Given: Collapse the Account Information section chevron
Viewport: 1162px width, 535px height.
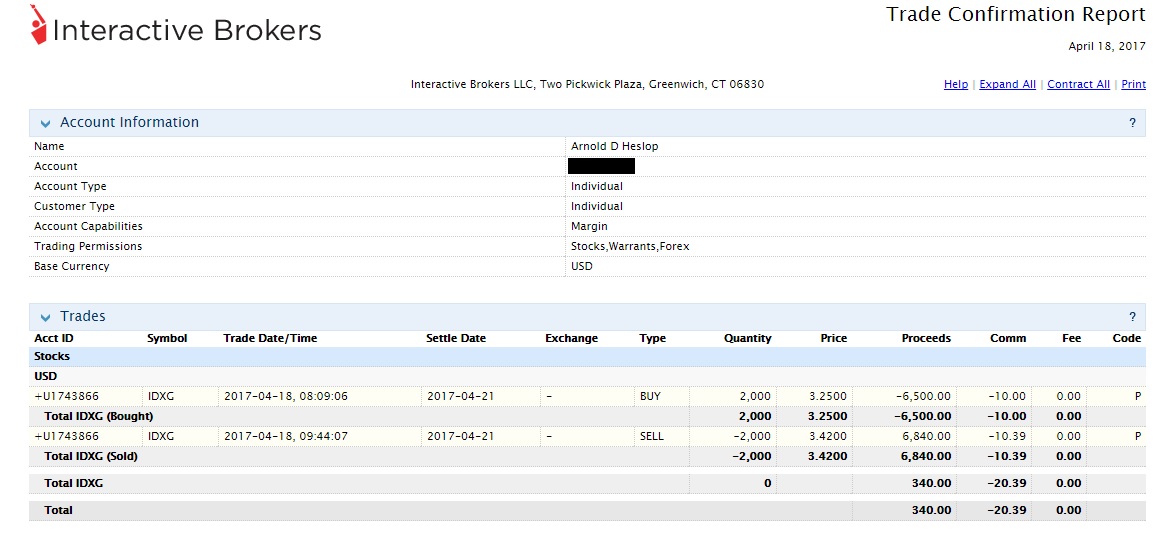Looking at the screenshot, I should pyautogui.click(x=45, y=123).
